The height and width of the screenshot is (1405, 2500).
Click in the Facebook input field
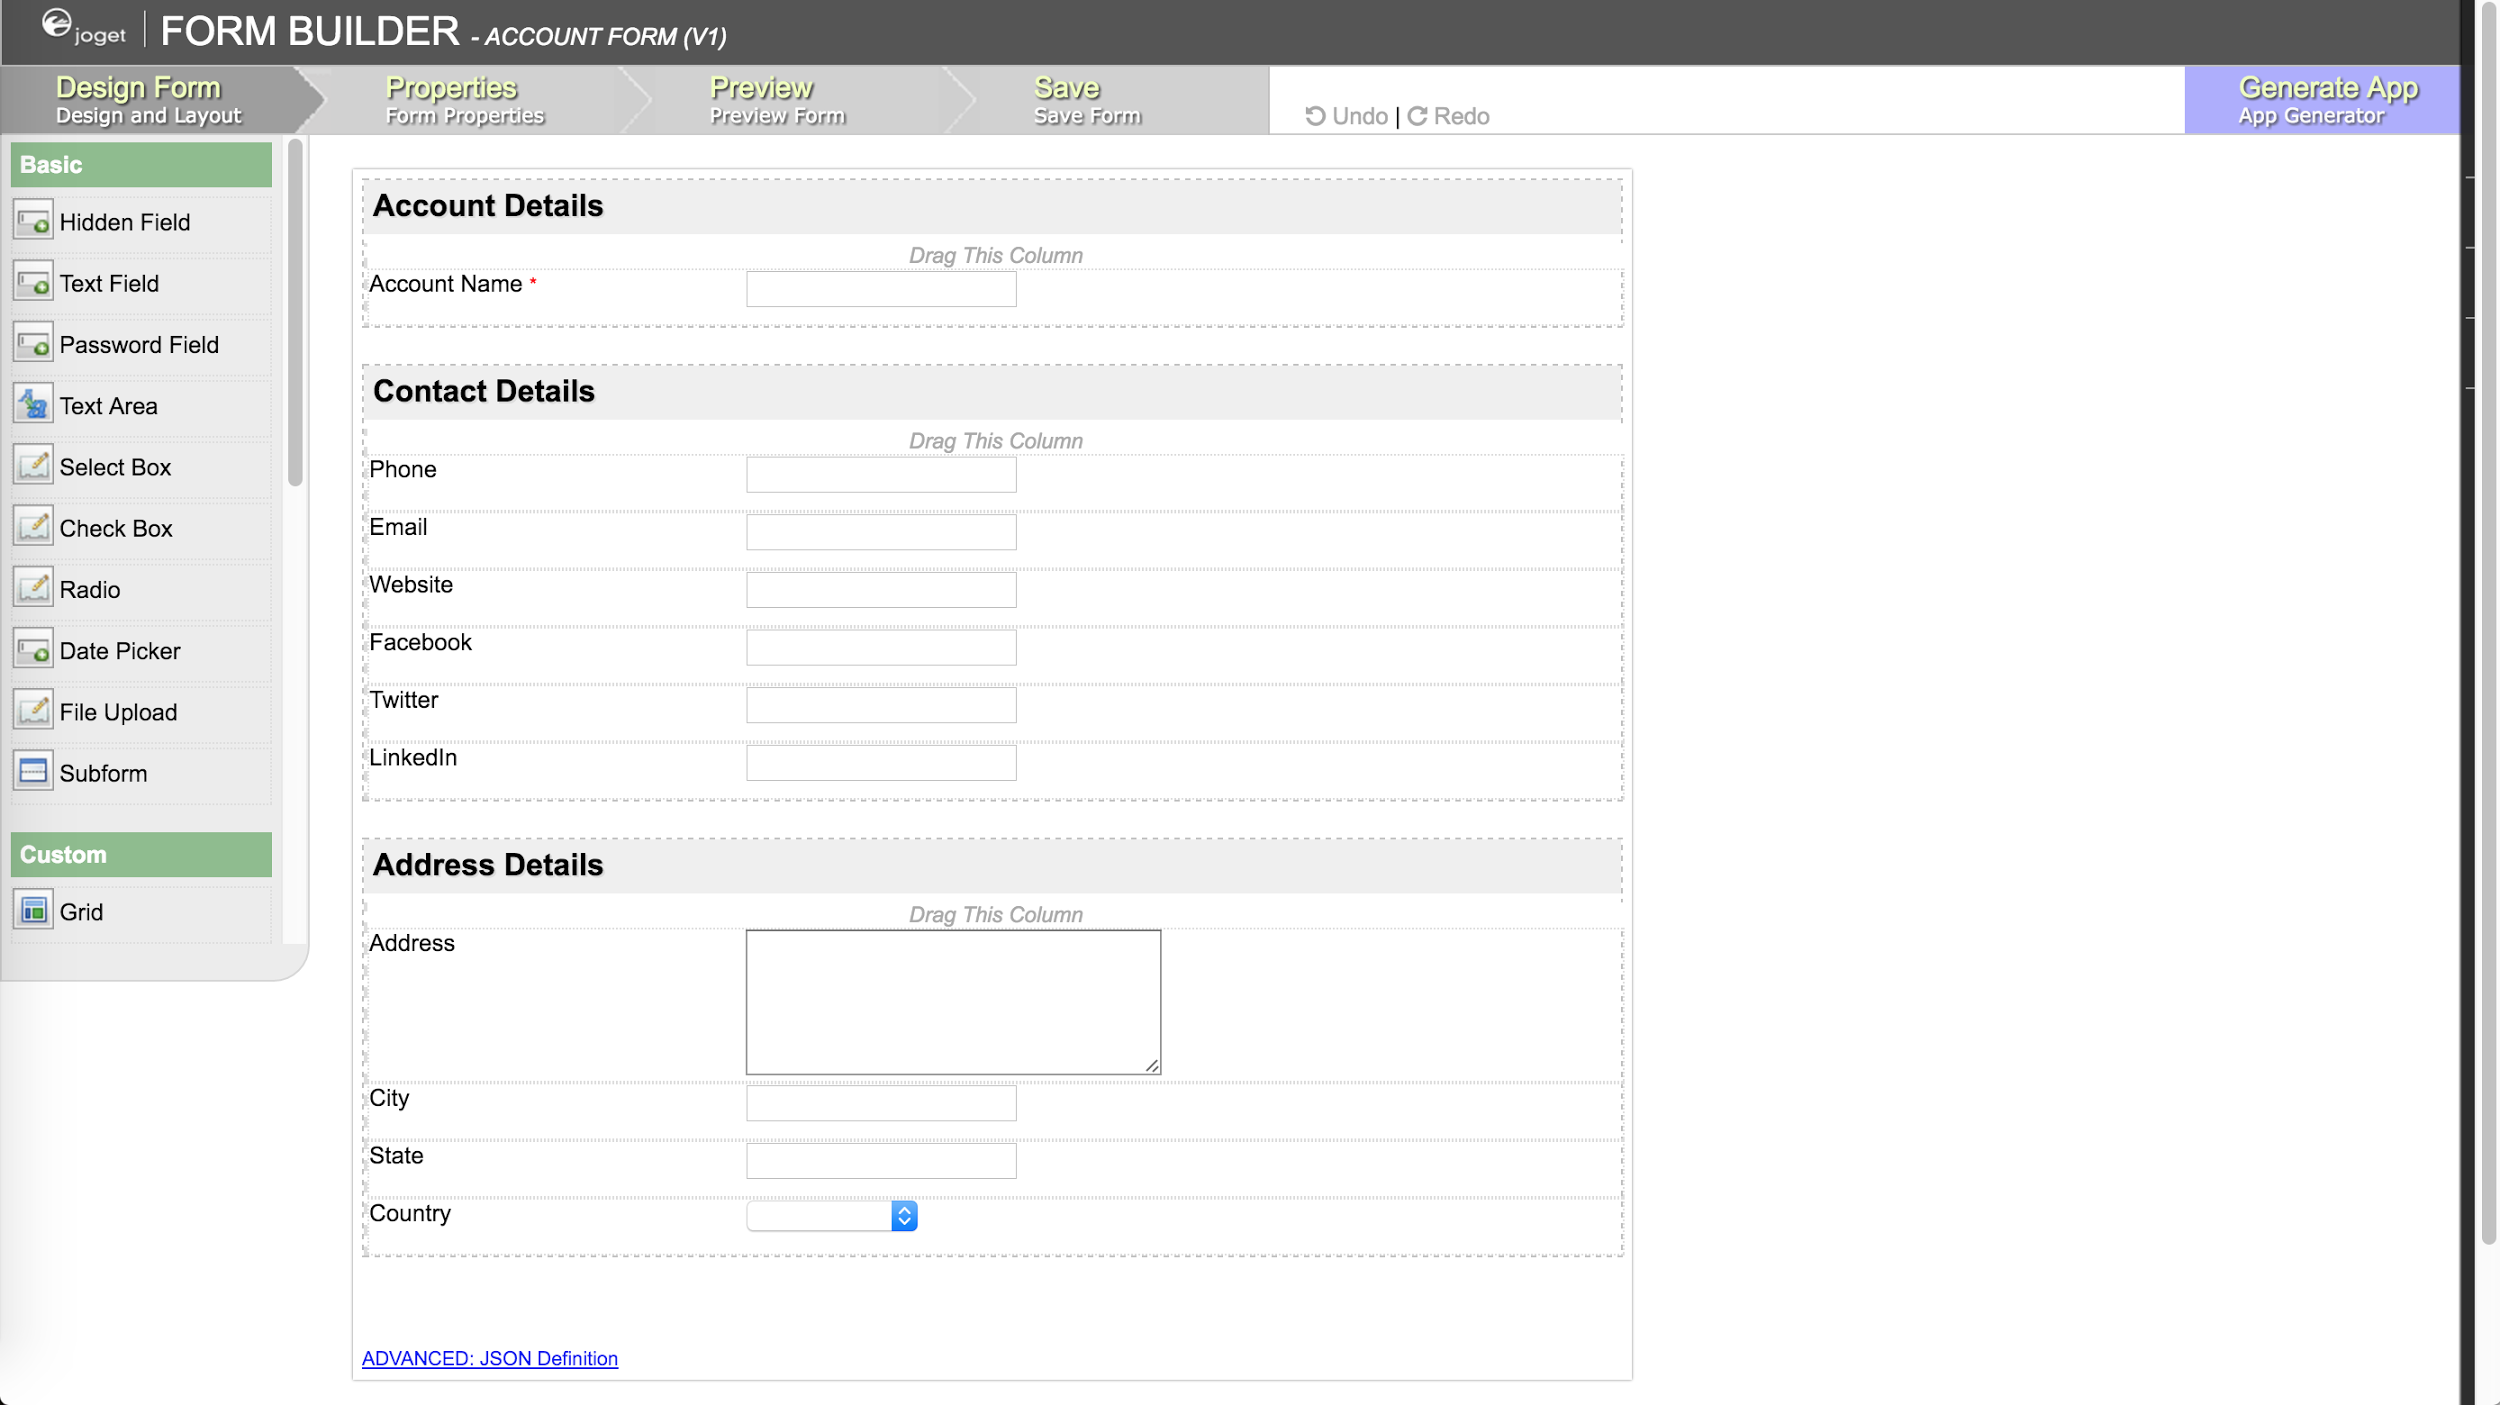[x=881, y=648]
